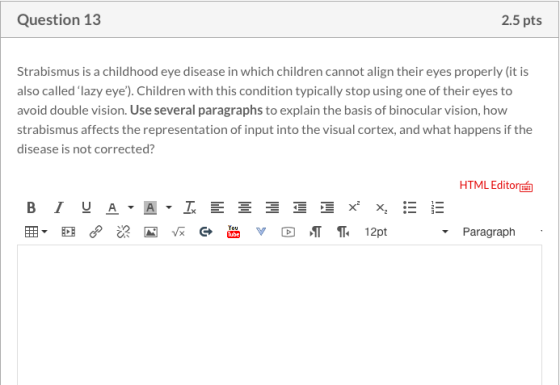Insert bulleted list

(x=409, y=207)
